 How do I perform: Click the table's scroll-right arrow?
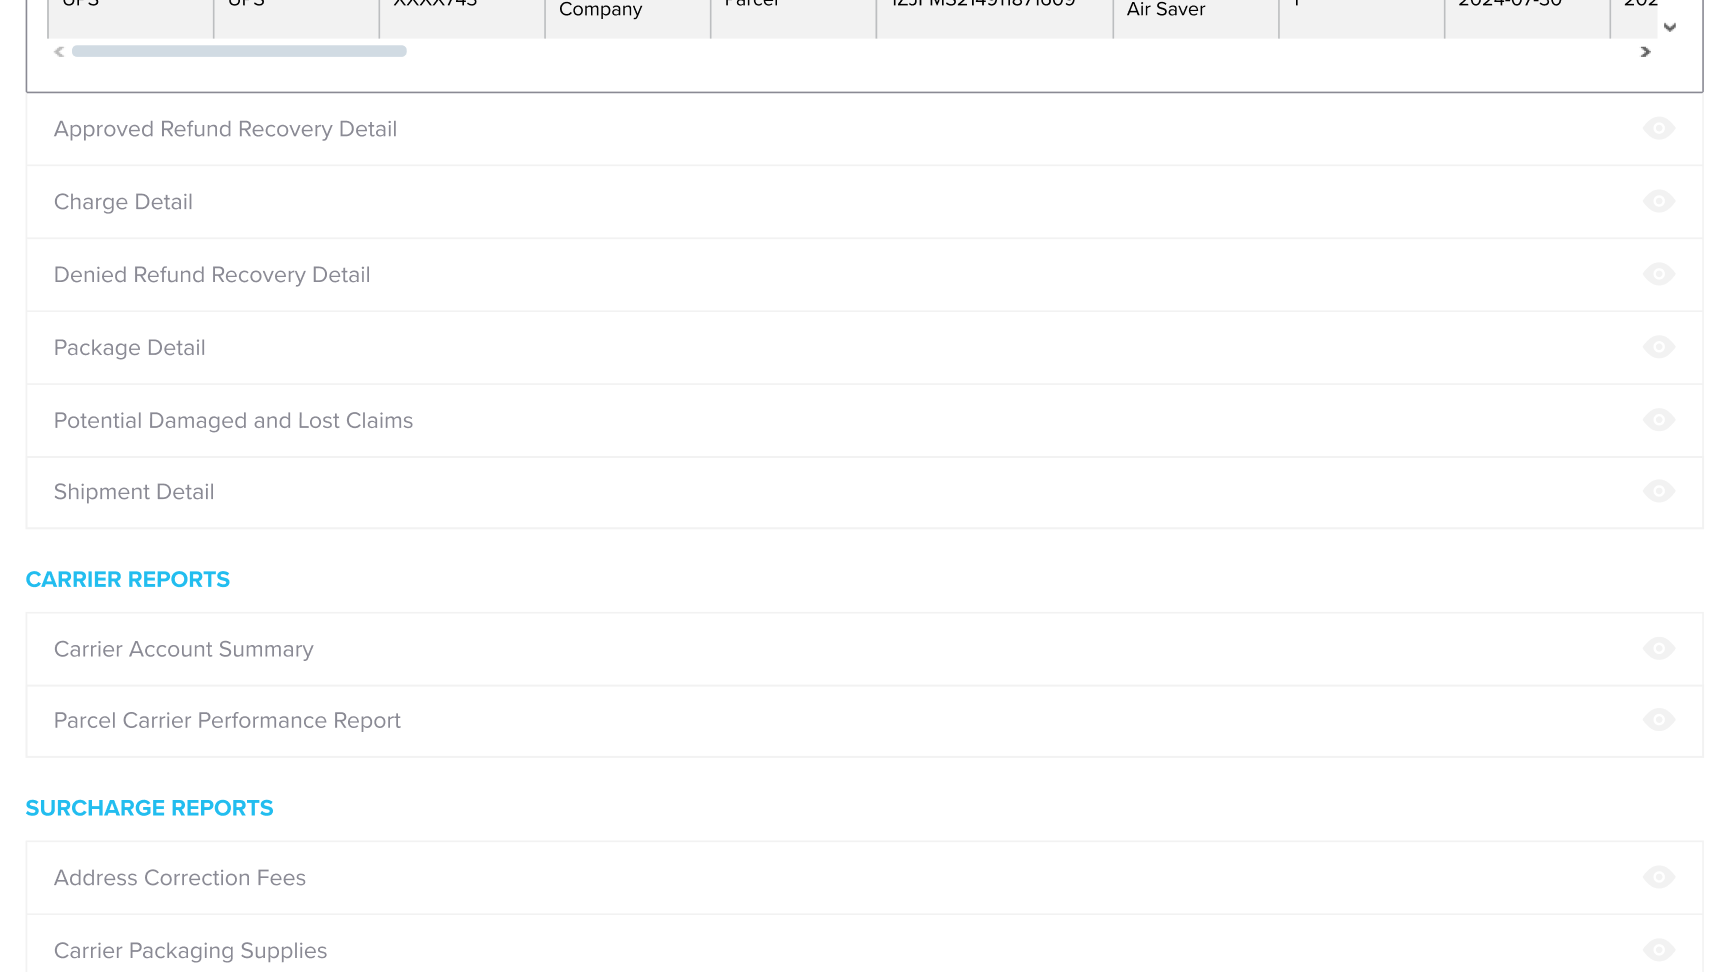click(x=1645, y=51)
